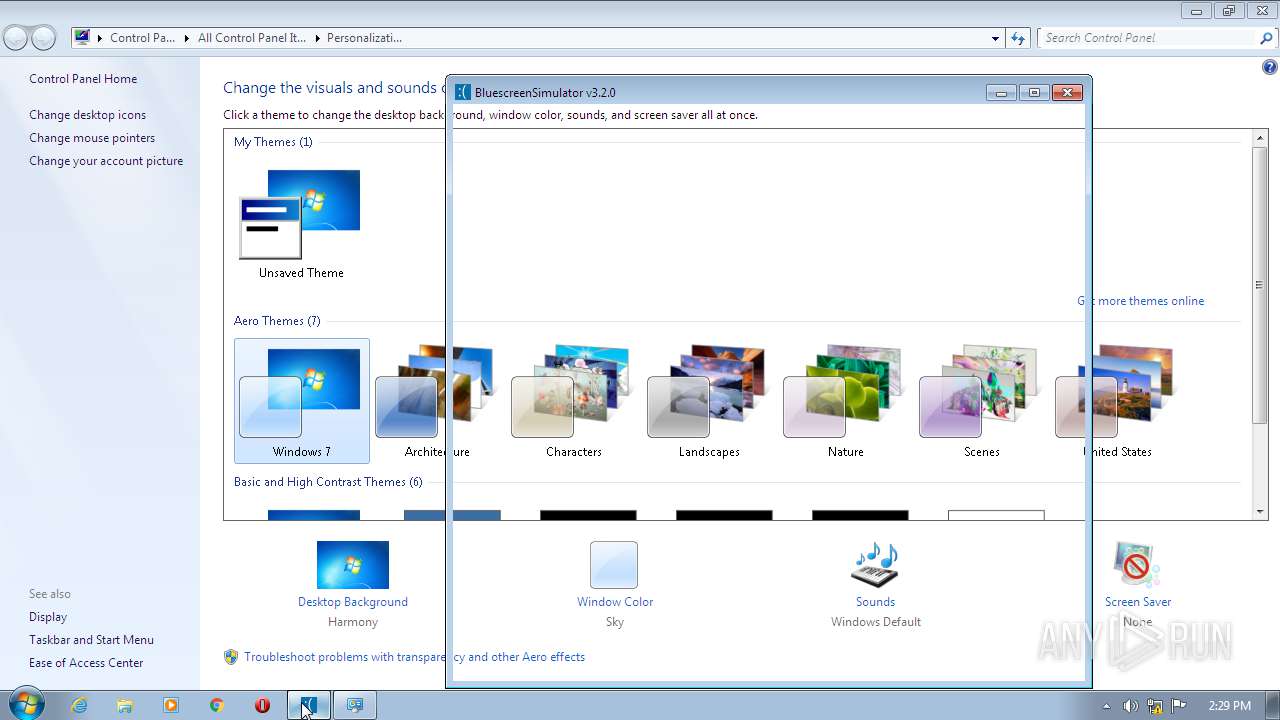Click the Forward navigation button

coord(43,38)
